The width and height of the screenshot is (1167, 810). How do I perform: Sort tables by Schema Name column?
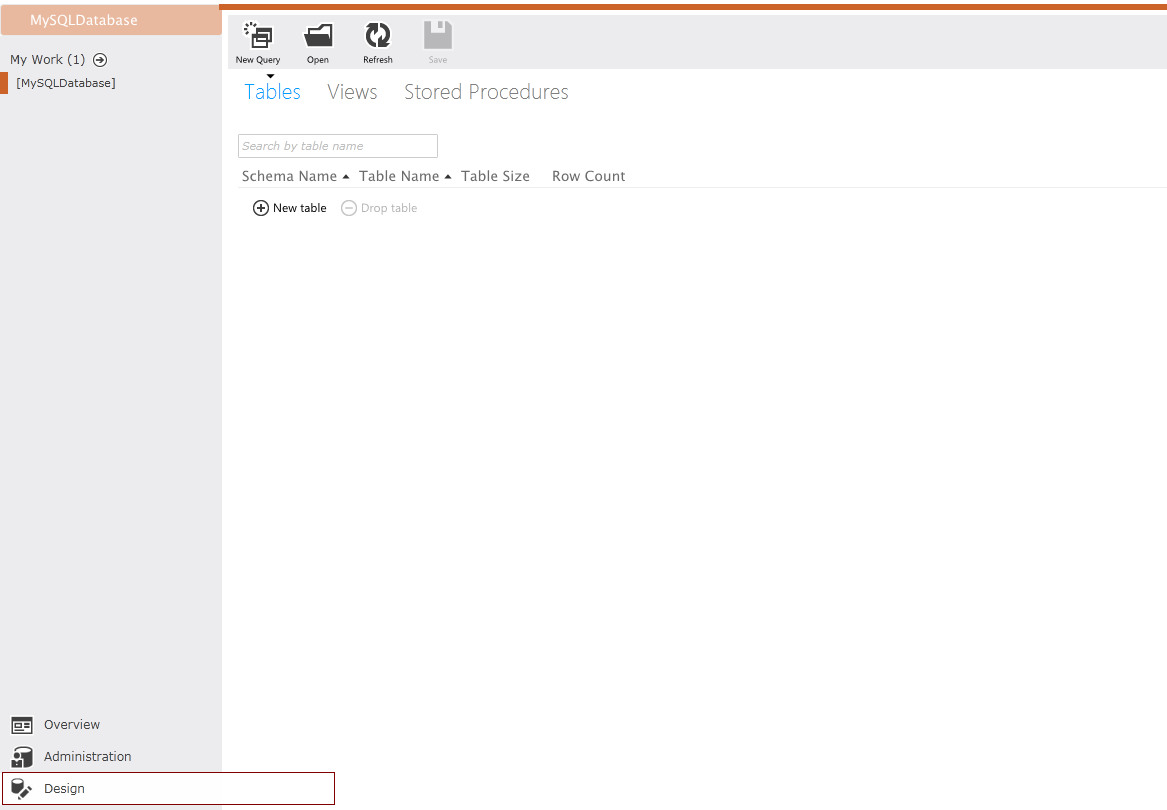click(x=290, y=176)
